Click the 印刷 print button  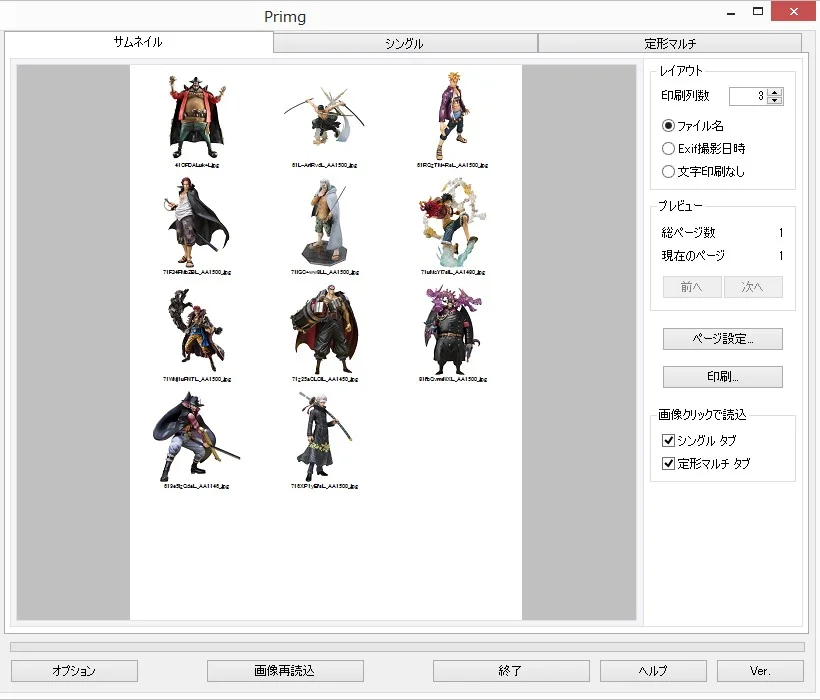[723, 377]
